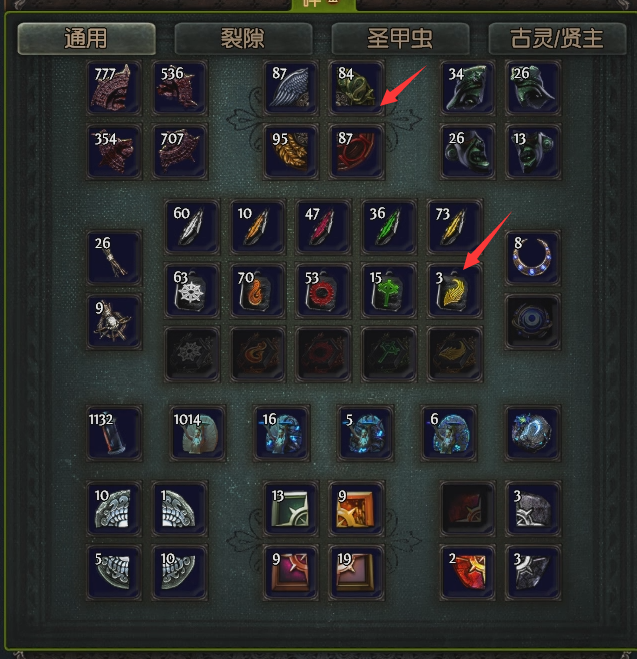This screenshot has height=659, width=637.
Task: Pick the orange flame breachstone with 70
Action: pos(258,290)
